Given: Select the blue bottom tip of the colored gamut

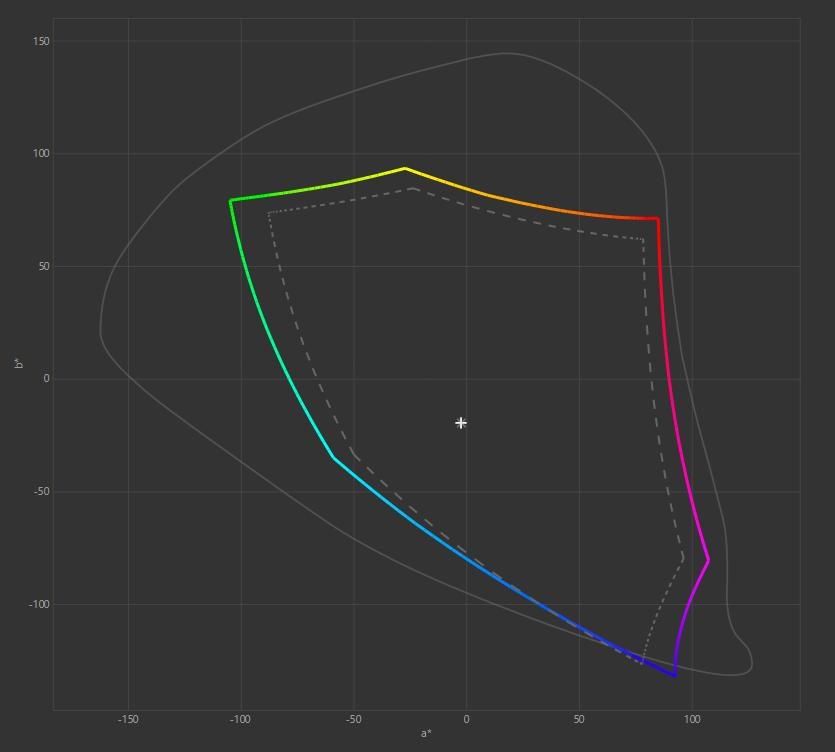Looking at the screenshot, I should point(675,675).
